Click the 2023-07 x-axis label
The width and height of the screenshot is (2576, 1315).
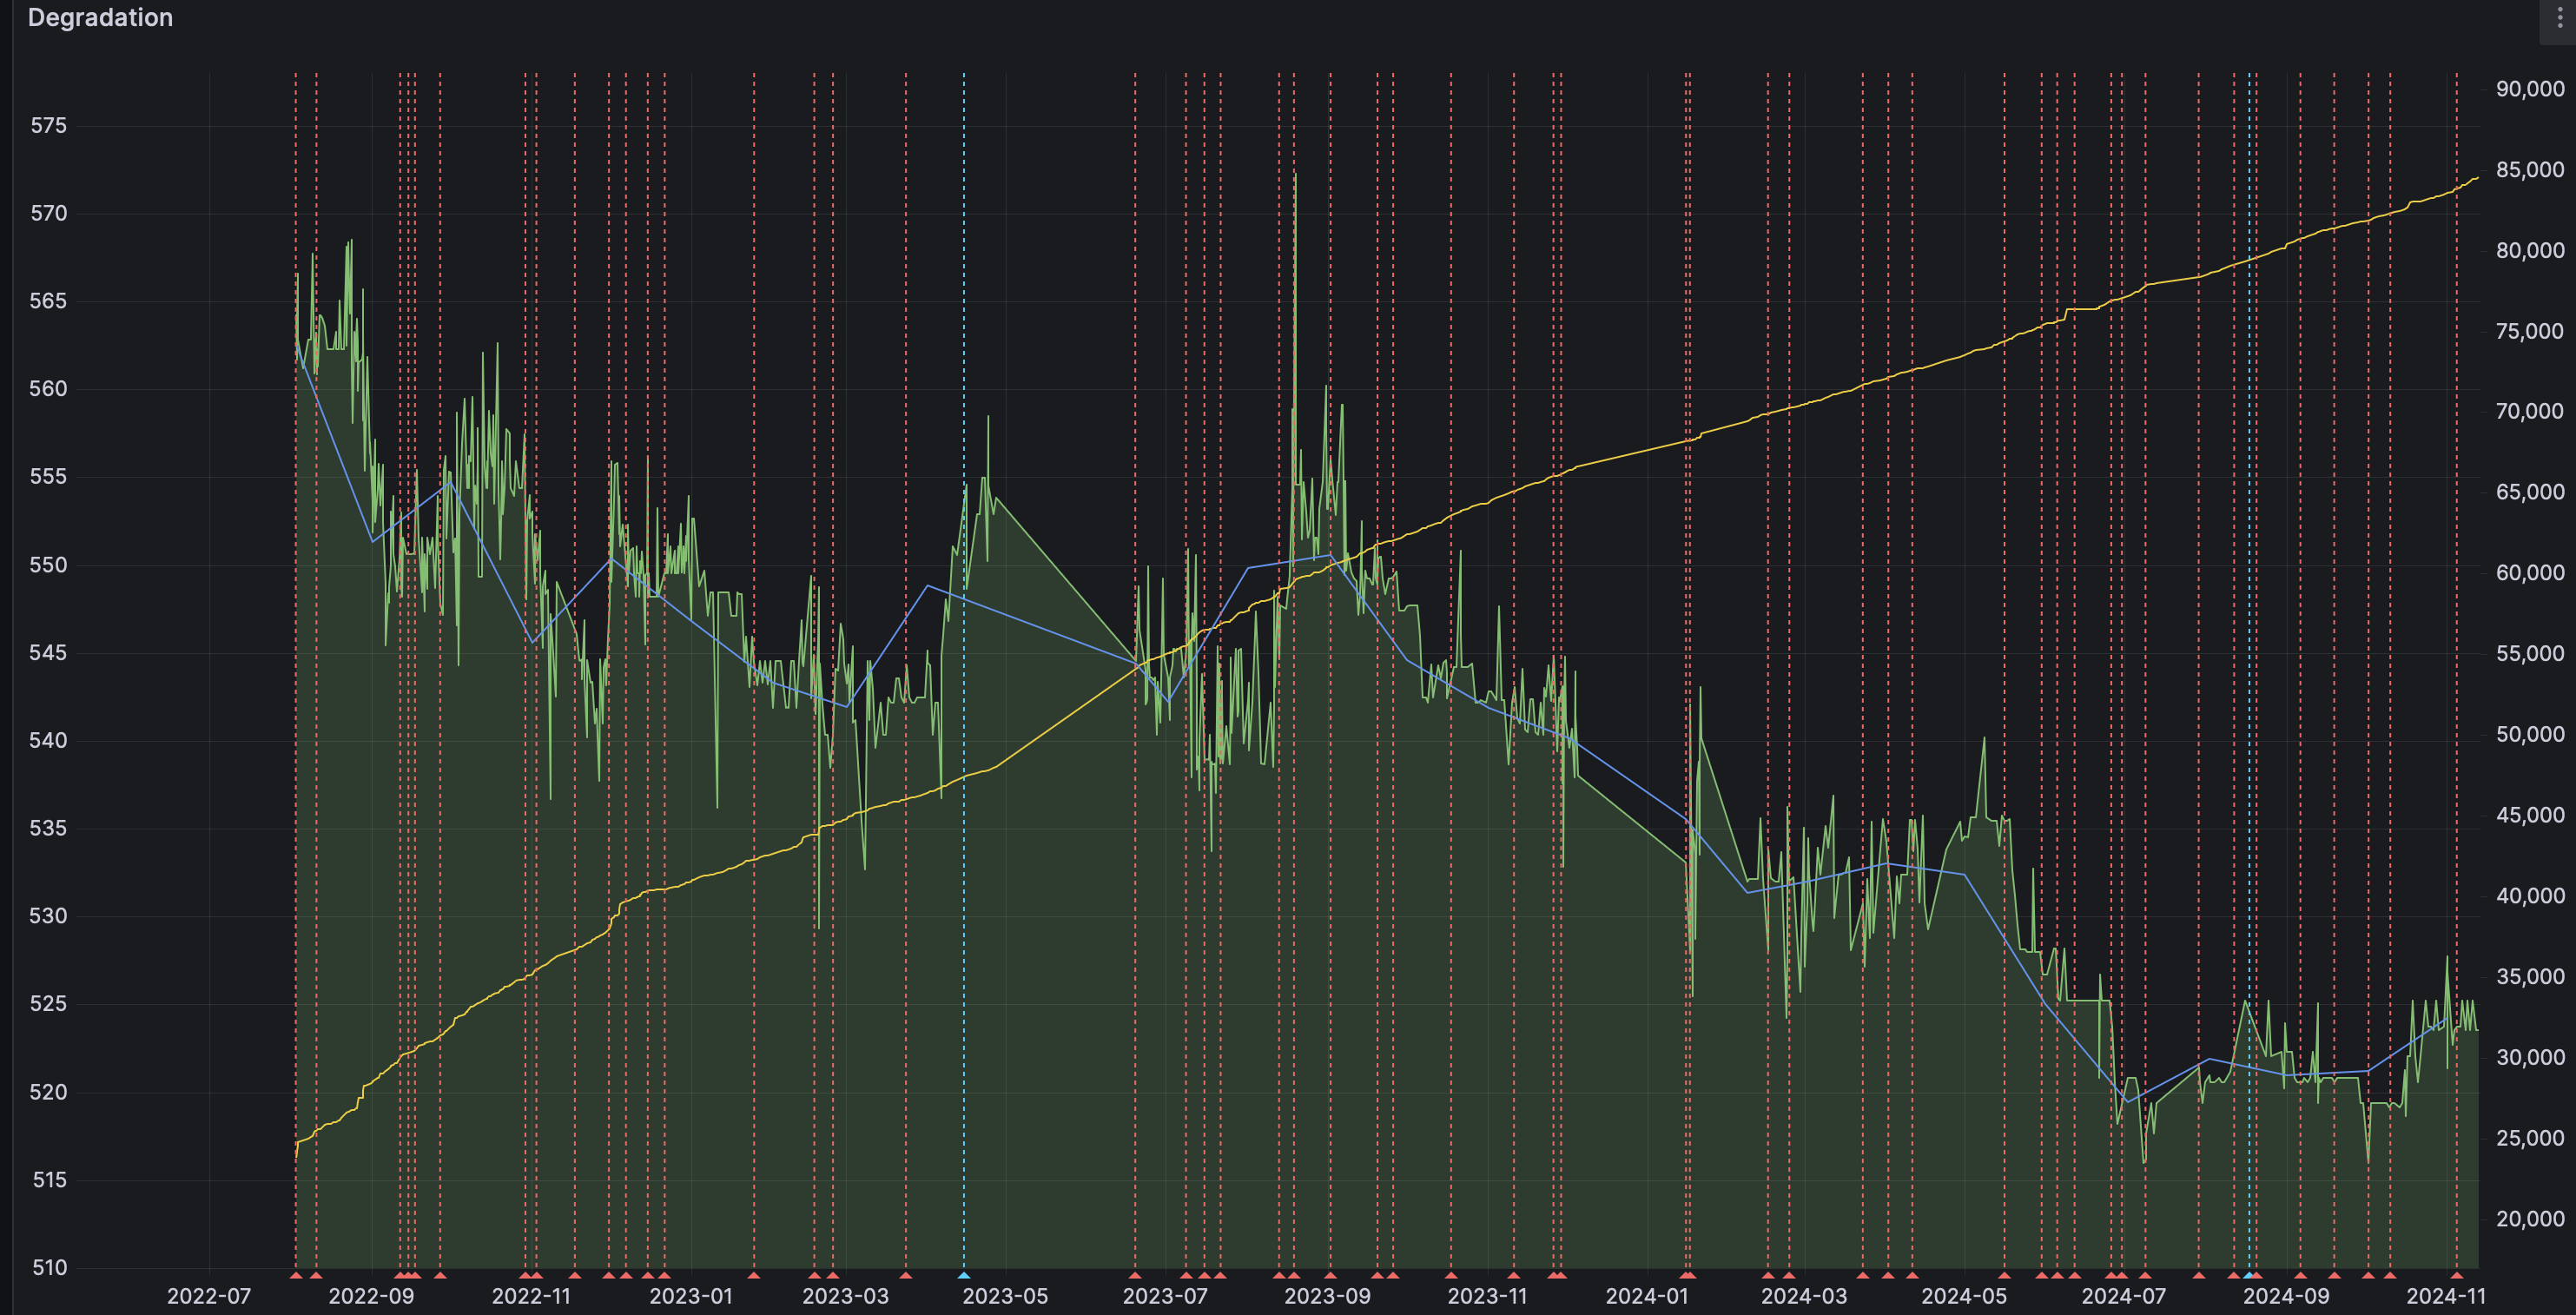coord(1166,1296)
